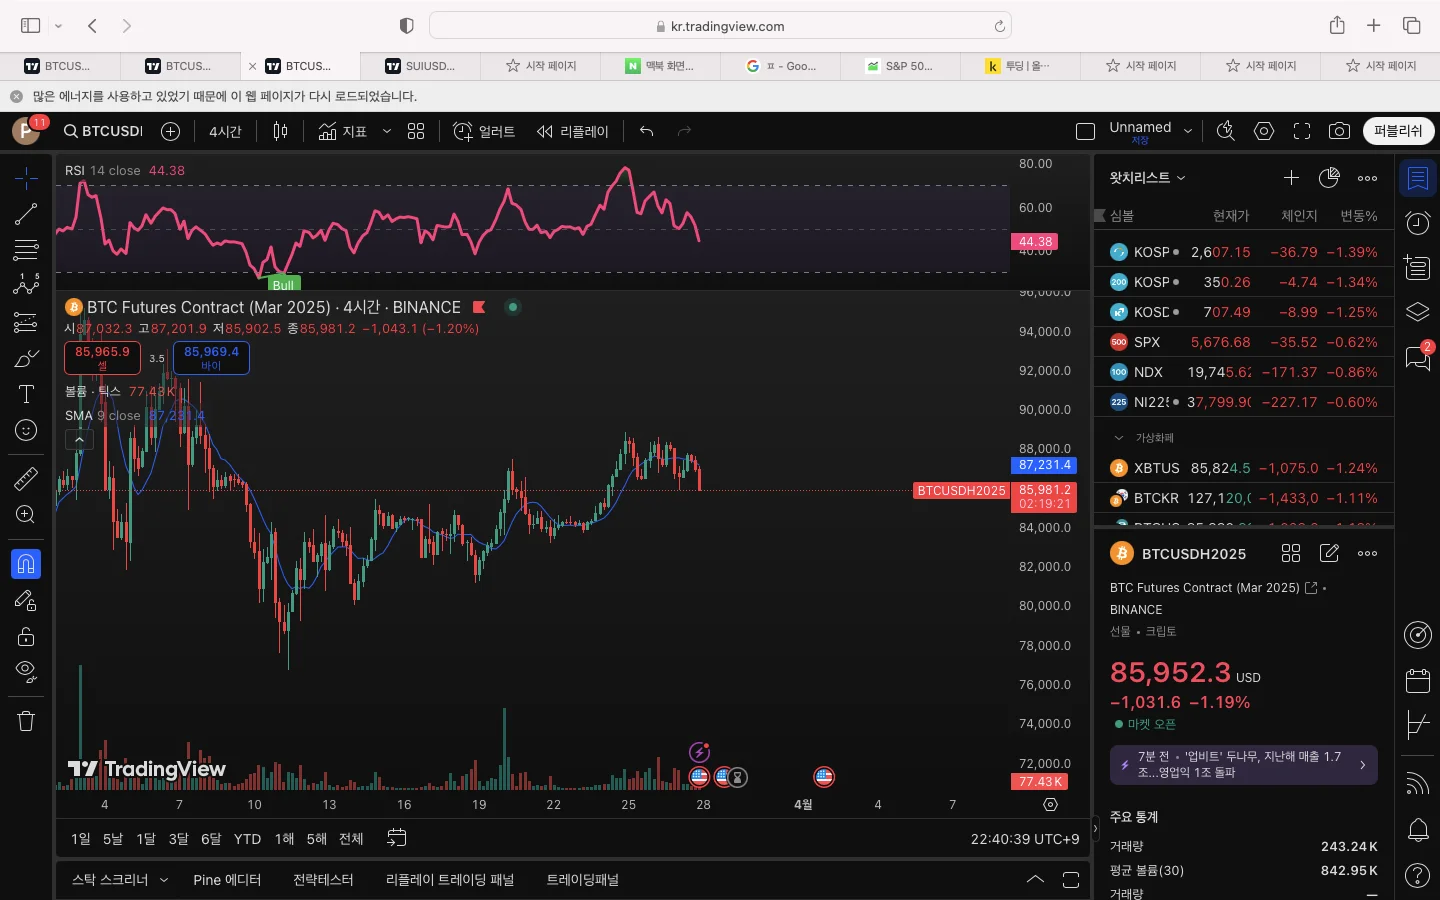Open the emoji icons tool
Viewport: 1440px width, 900px height.
26,430
